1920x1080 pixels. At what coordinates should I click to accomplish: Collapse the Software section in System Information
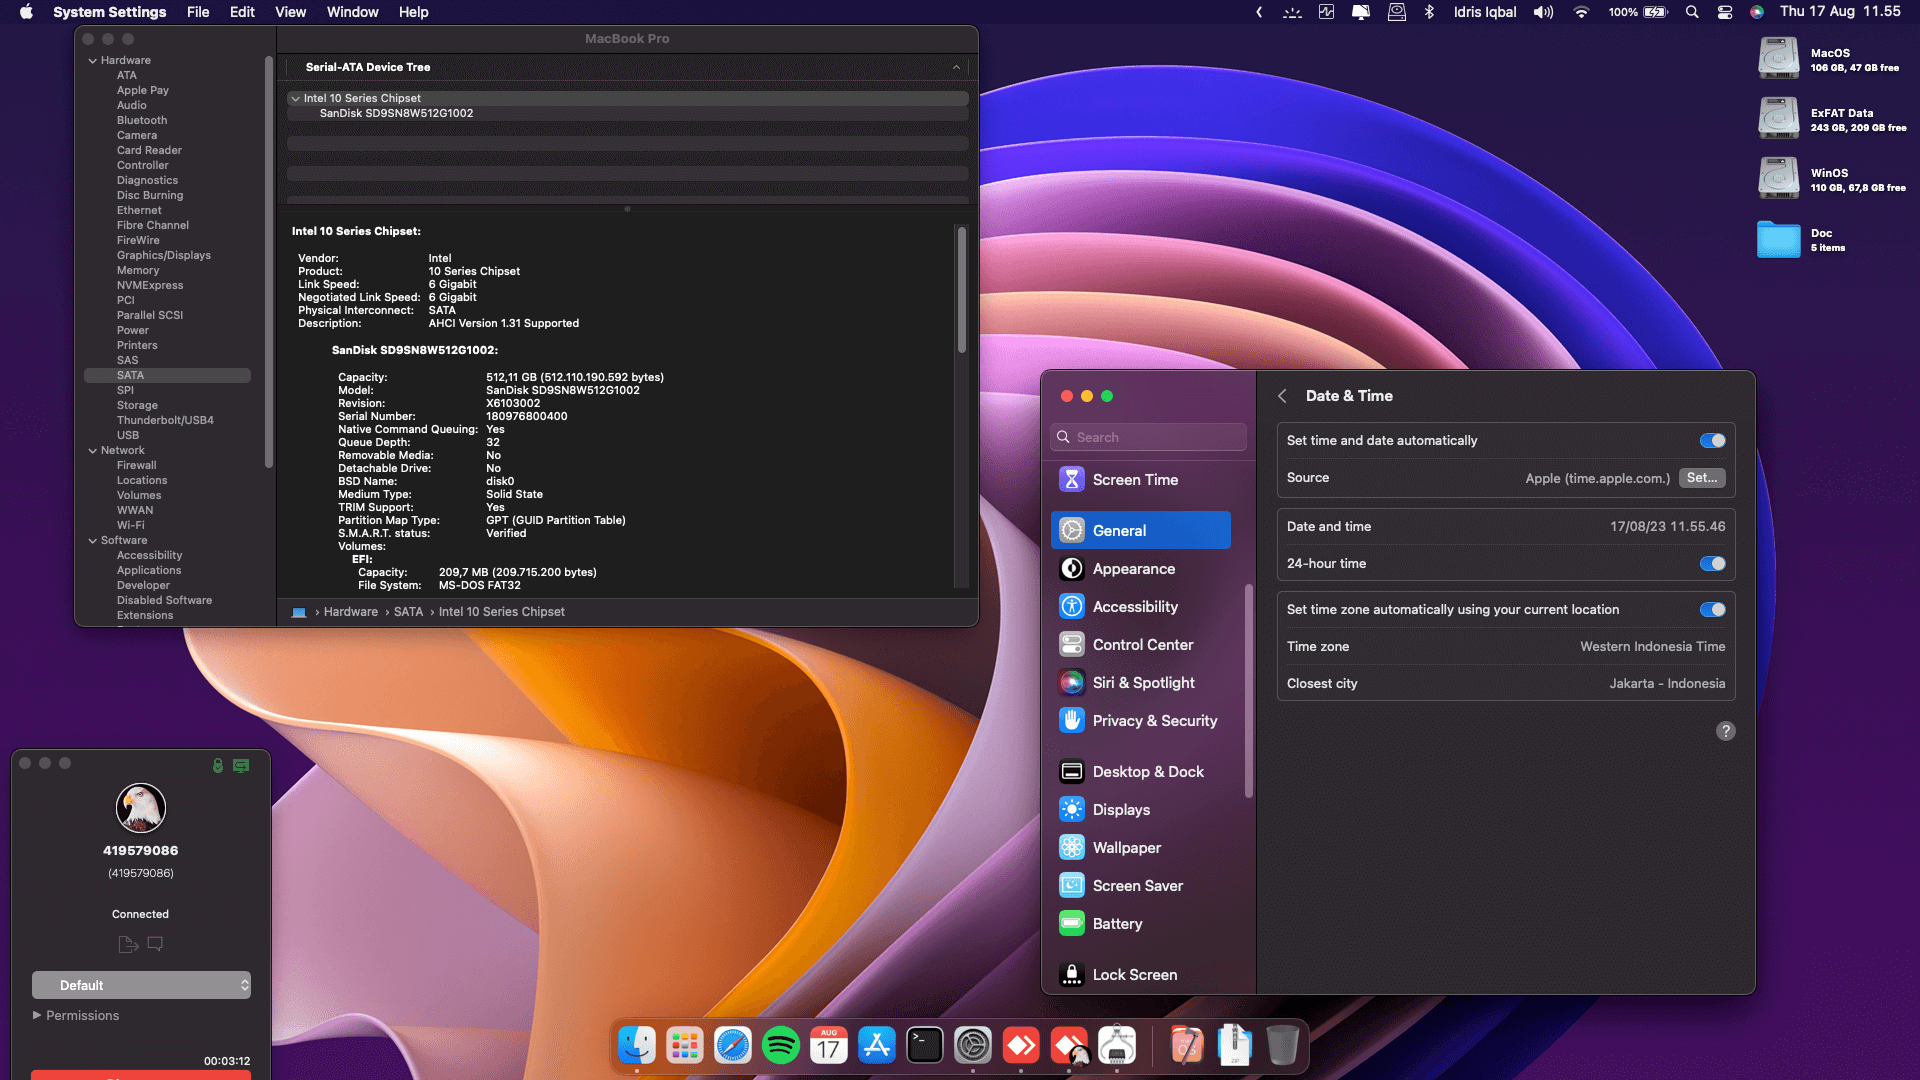point(93,541)
